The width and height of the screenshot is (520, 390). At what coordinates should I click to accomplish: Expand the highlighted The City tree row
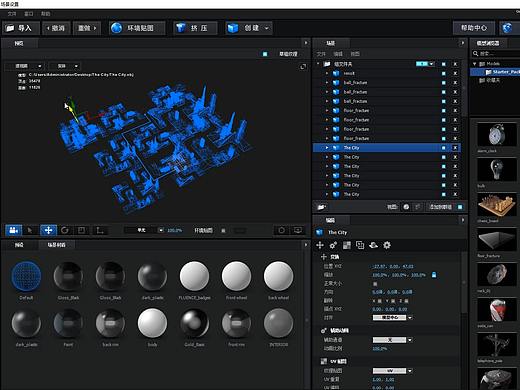327,148
